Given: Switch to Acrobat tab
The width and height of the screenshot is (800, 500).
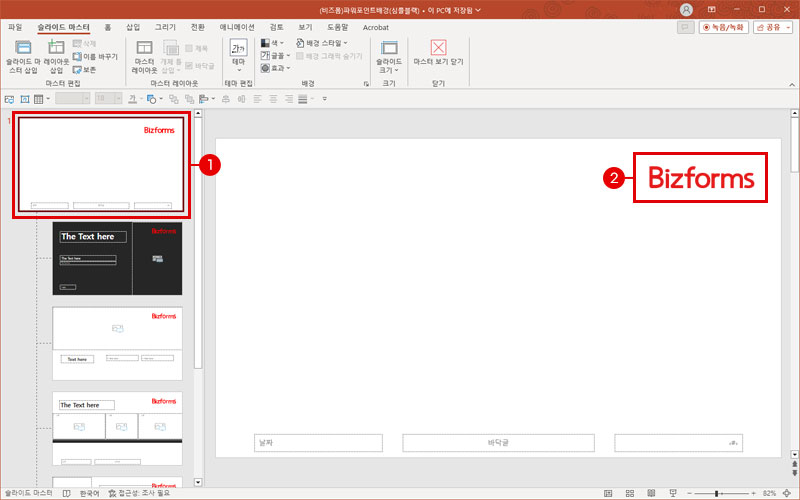Looking at the screenshot, I should [376, 28].
